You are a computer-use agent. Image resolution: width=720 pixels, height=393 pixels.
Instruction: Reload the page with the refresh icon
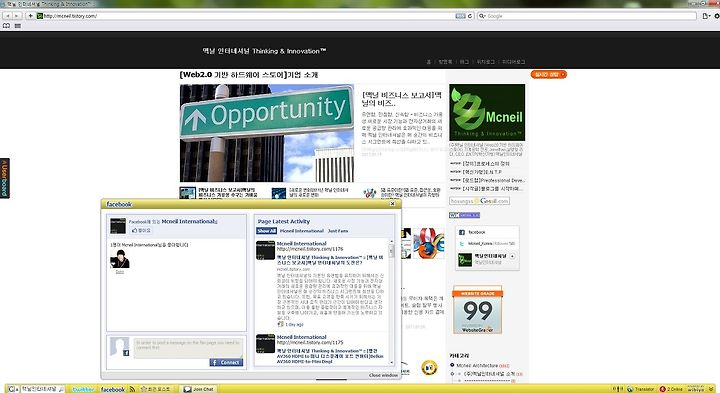coord(470,16)
